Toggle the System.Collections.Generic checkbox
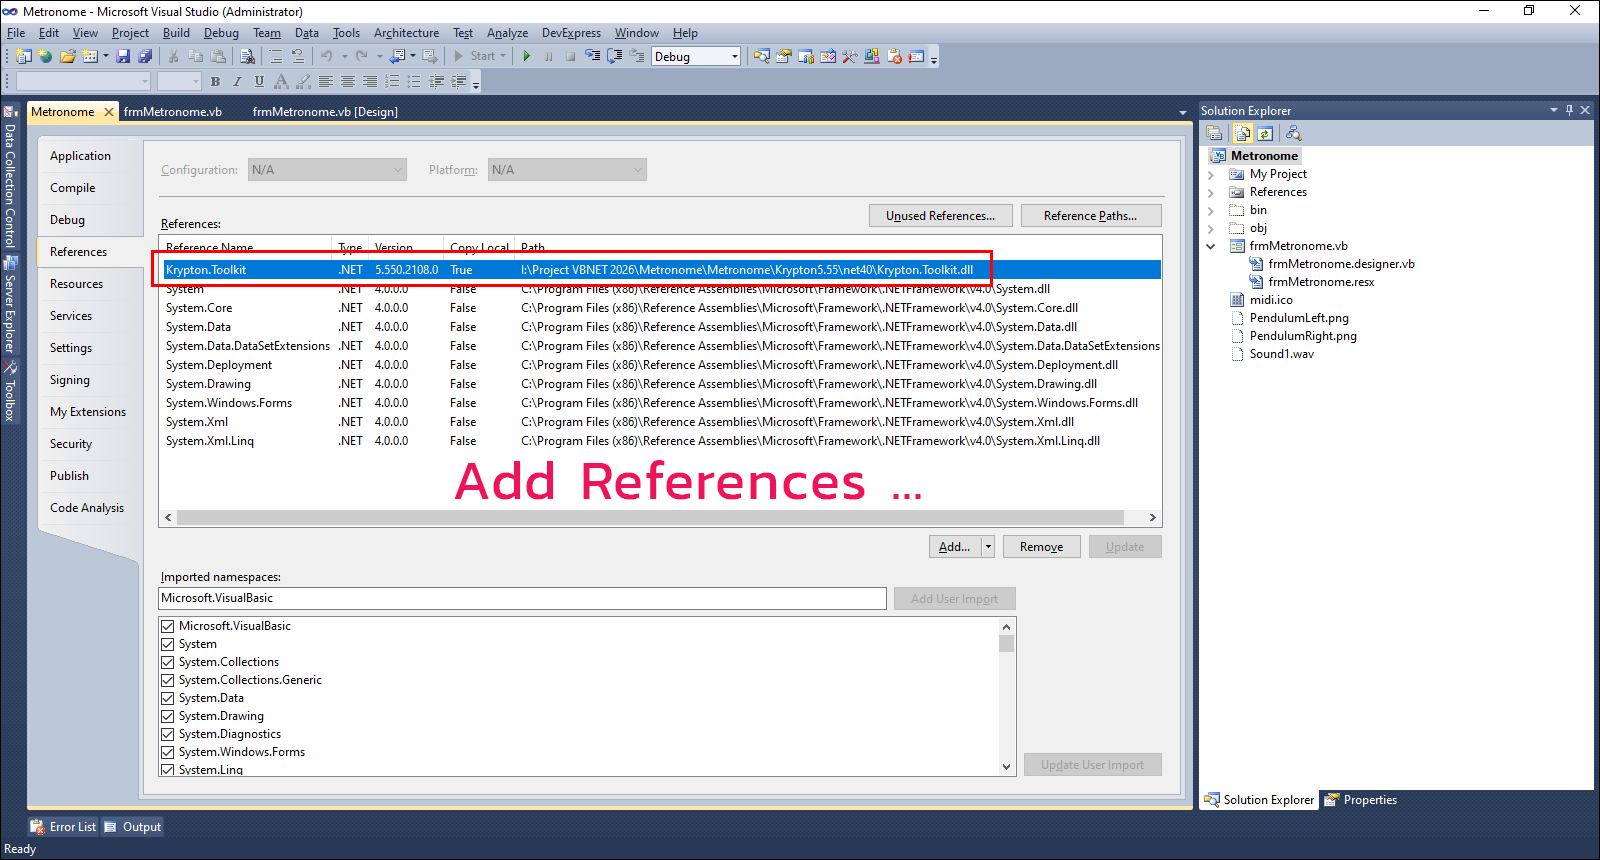The width and height of the screenshot is (1600, 860). point(168,680)
